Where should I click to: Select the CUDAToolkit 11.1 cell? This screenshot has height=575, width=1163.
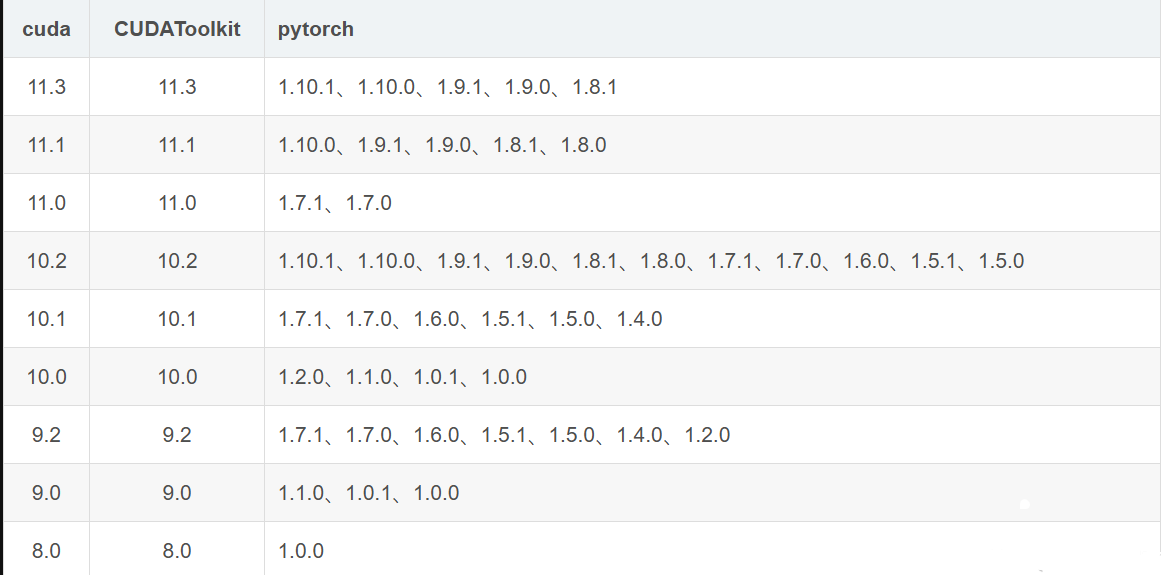177,145
